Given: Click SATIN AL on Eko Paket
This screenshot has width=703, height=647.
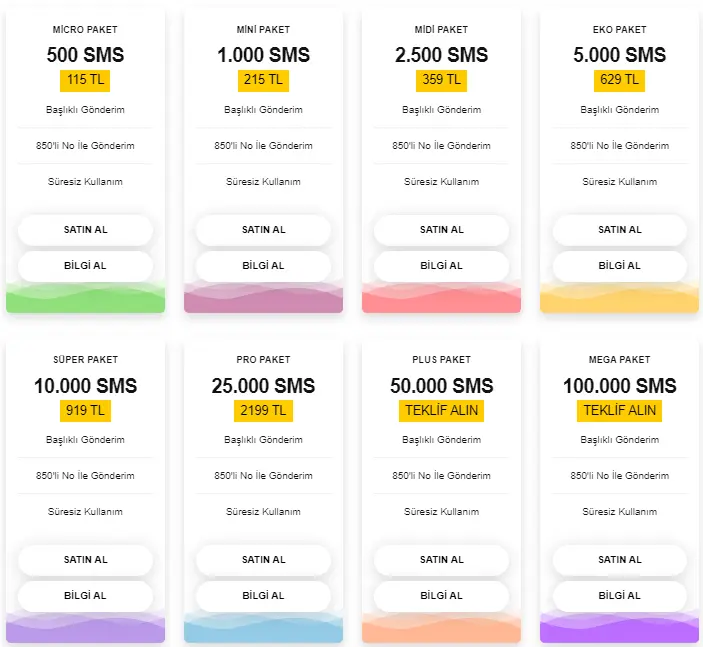Looking at the screenshot, I should (620, 230).
